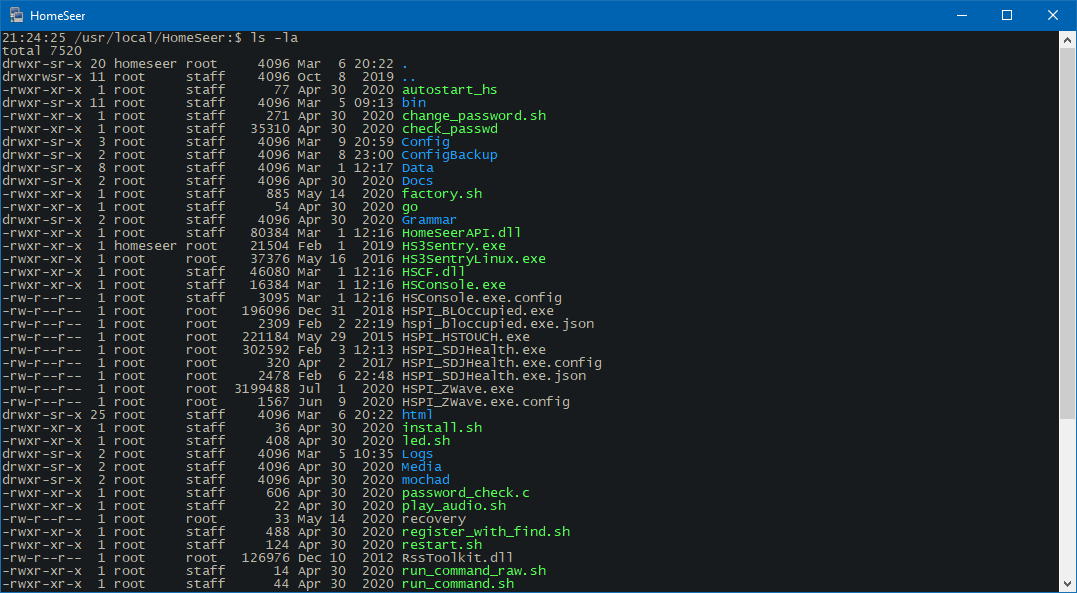Click HSPI_BLOccupied.exe file name
Viewport: 1077px width, 593px height.
[477, 311]
